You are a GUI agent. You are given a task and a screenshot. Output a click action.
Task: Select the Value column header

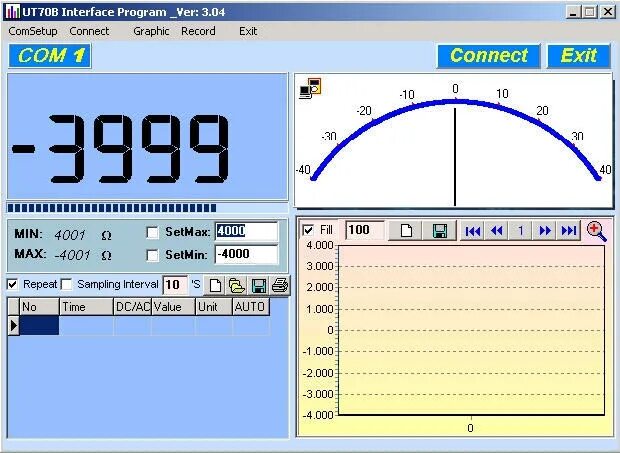pyautogui.click(x=174, y=307)
